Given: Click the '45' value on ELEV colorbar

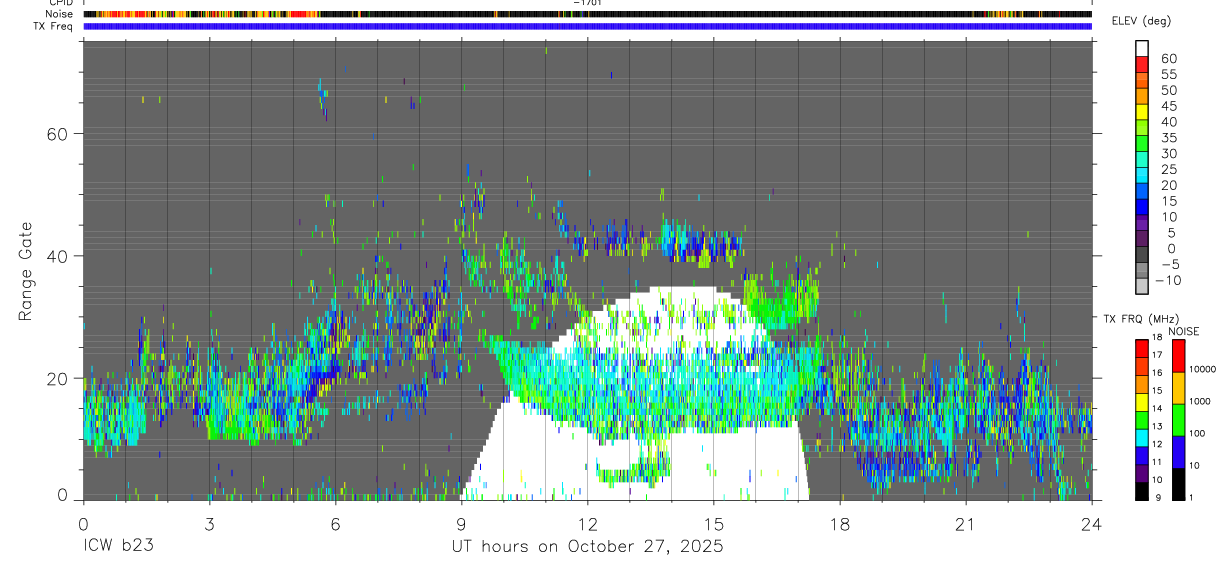Looking at the screenshot, I should [1167, 106].
